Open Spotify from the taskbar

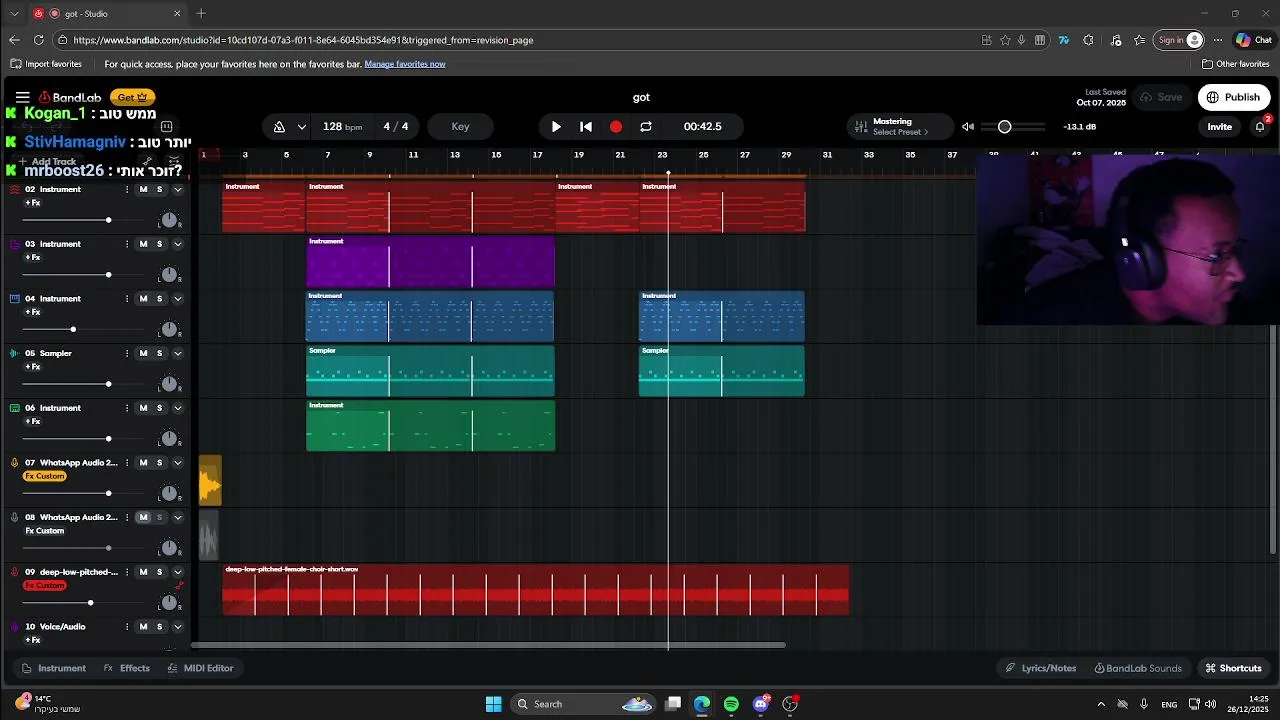(731, 704)
